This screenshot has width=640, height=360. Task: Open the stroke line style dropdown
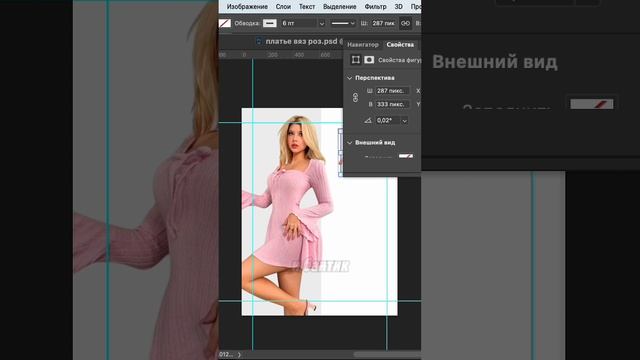click(342, 23)
